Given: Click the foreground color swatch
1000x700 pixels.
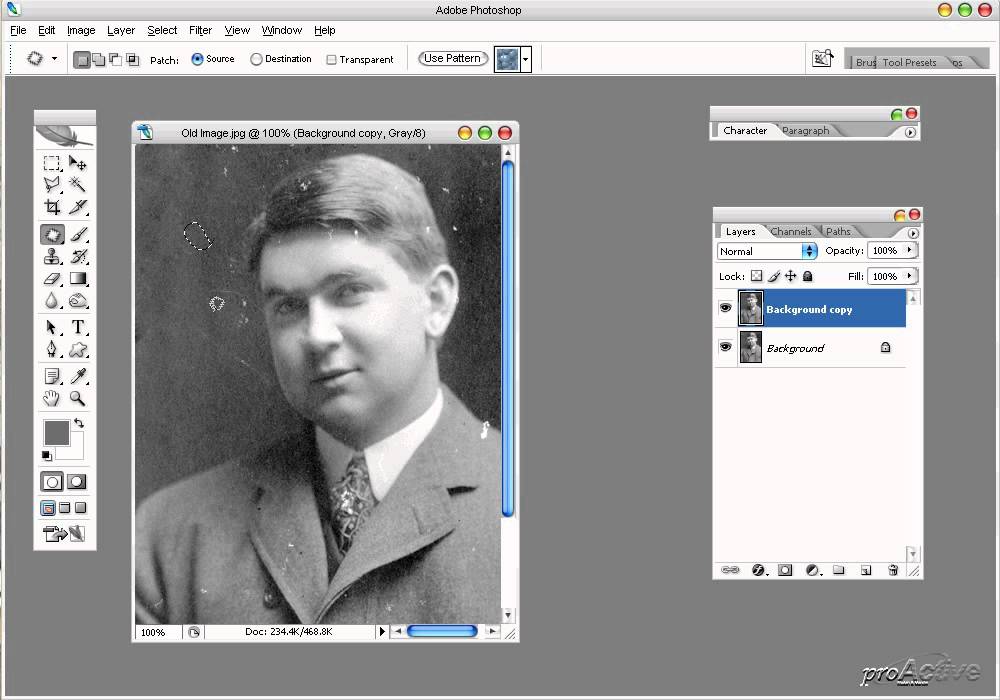Looking at the screenshot, I should pyautogui.click(x=56, y=433).
